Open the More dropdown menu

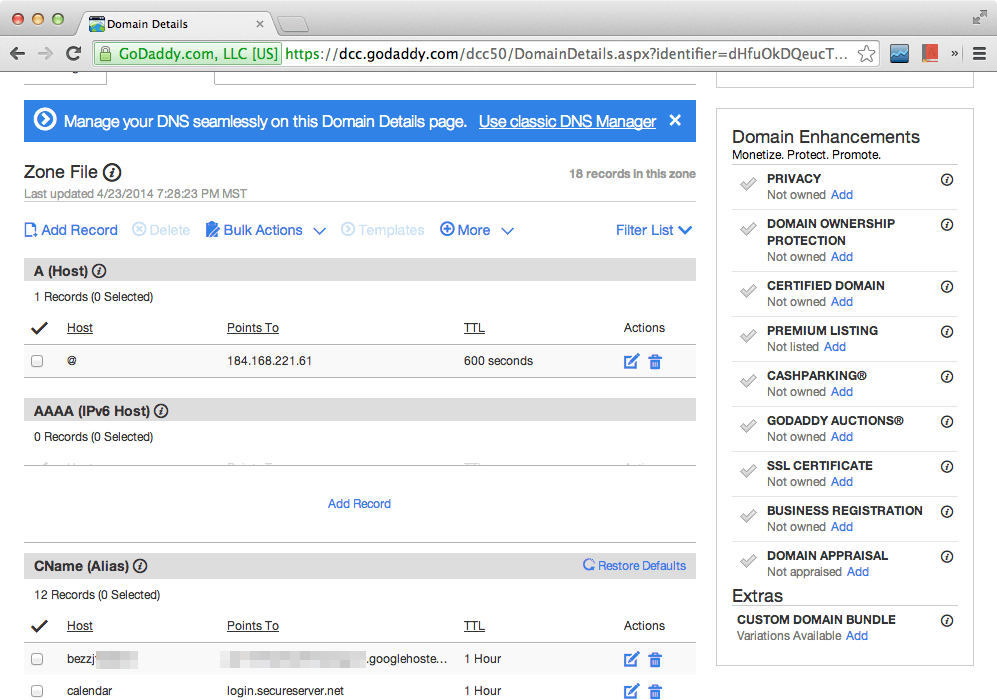click(477, 230)
